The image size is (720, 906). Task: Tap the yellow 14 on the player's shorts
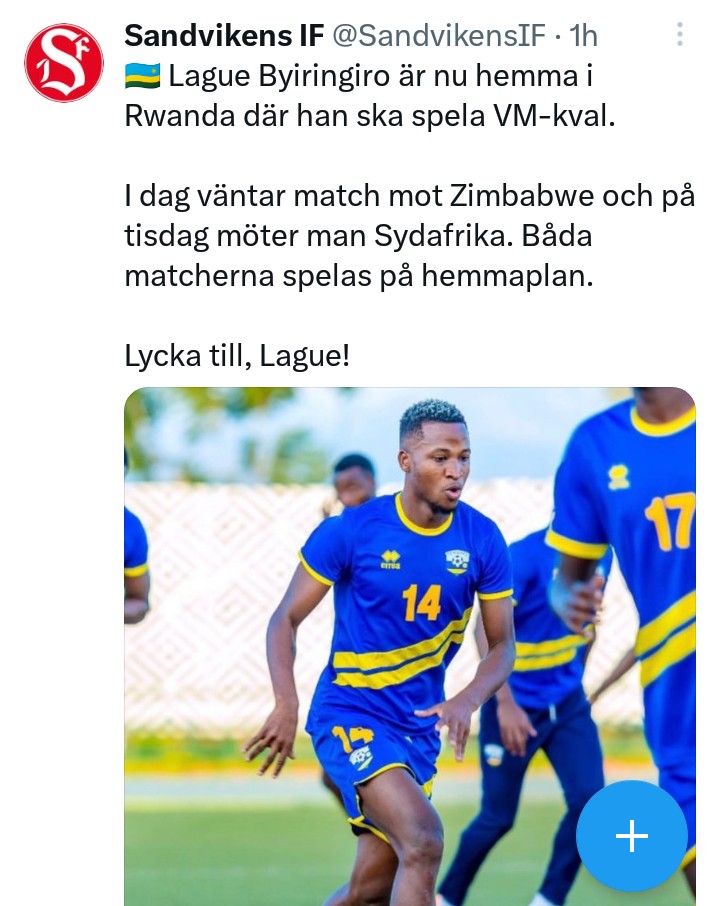click(x=352, y=737)
